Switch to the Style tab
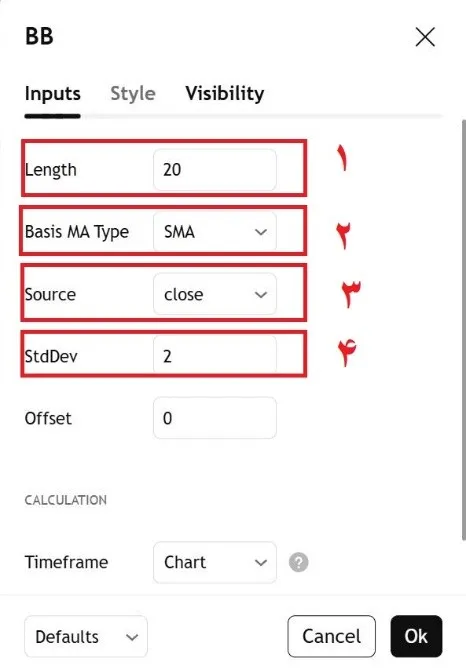 [133, 93]
